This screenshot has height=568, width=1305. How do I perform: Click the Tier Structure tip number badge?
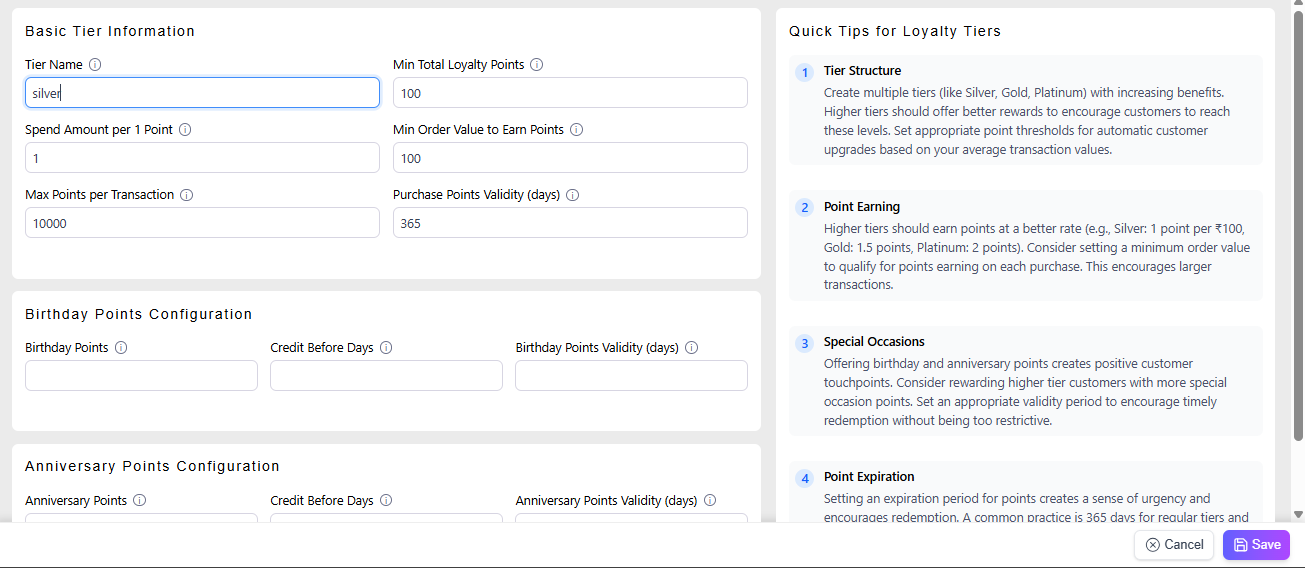click(x=804, y=73)
